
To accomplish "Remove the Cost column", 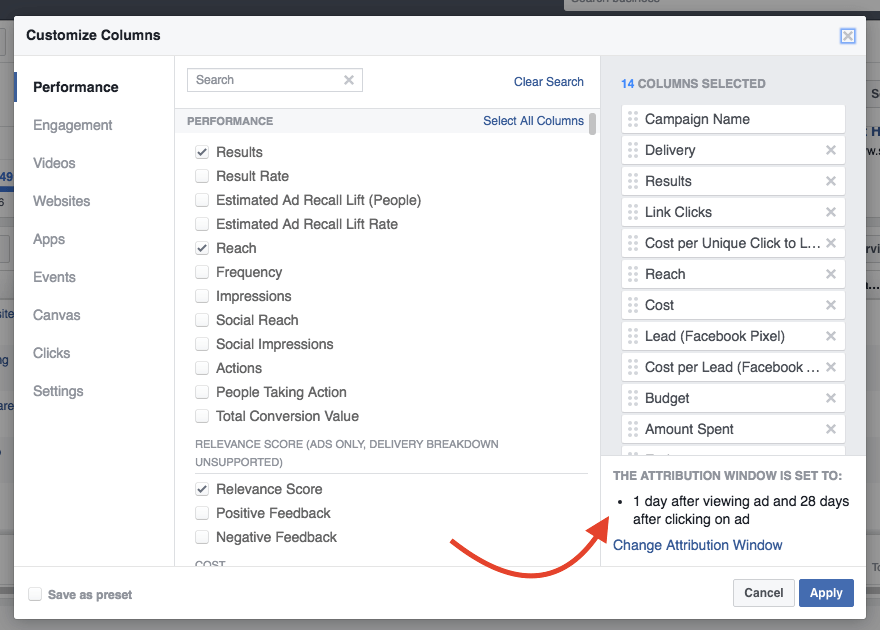I will pos(831,305).
